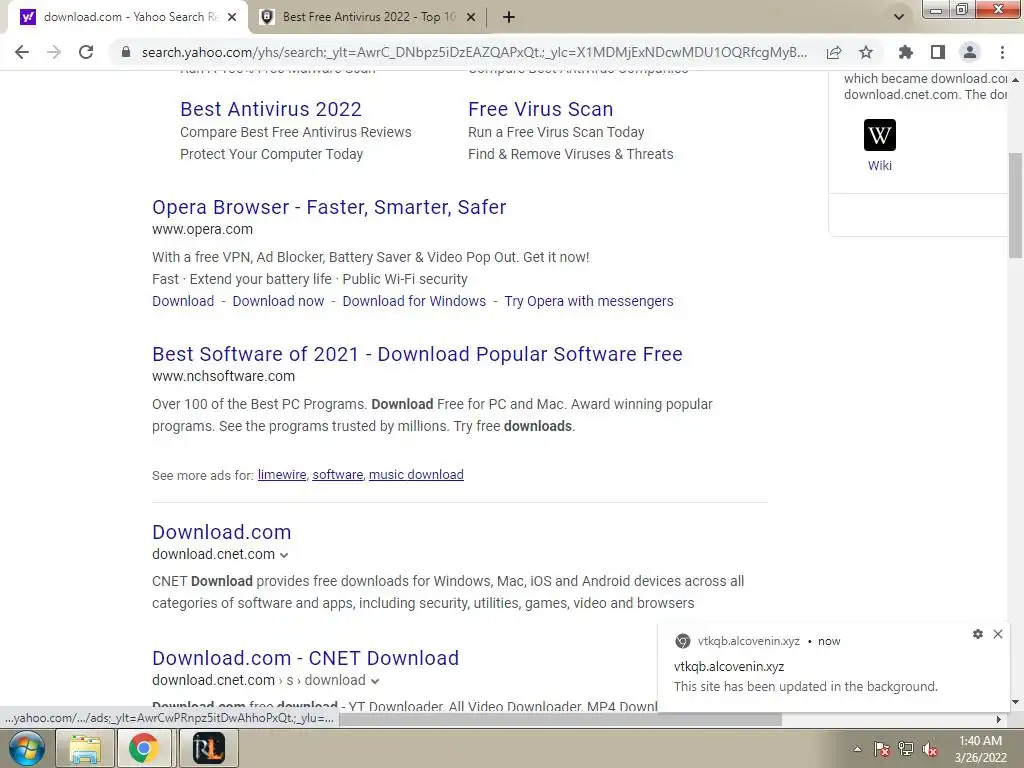Screen dimensions: 1024x768
Task: Click the network tray icon
Action: [906, 749]
